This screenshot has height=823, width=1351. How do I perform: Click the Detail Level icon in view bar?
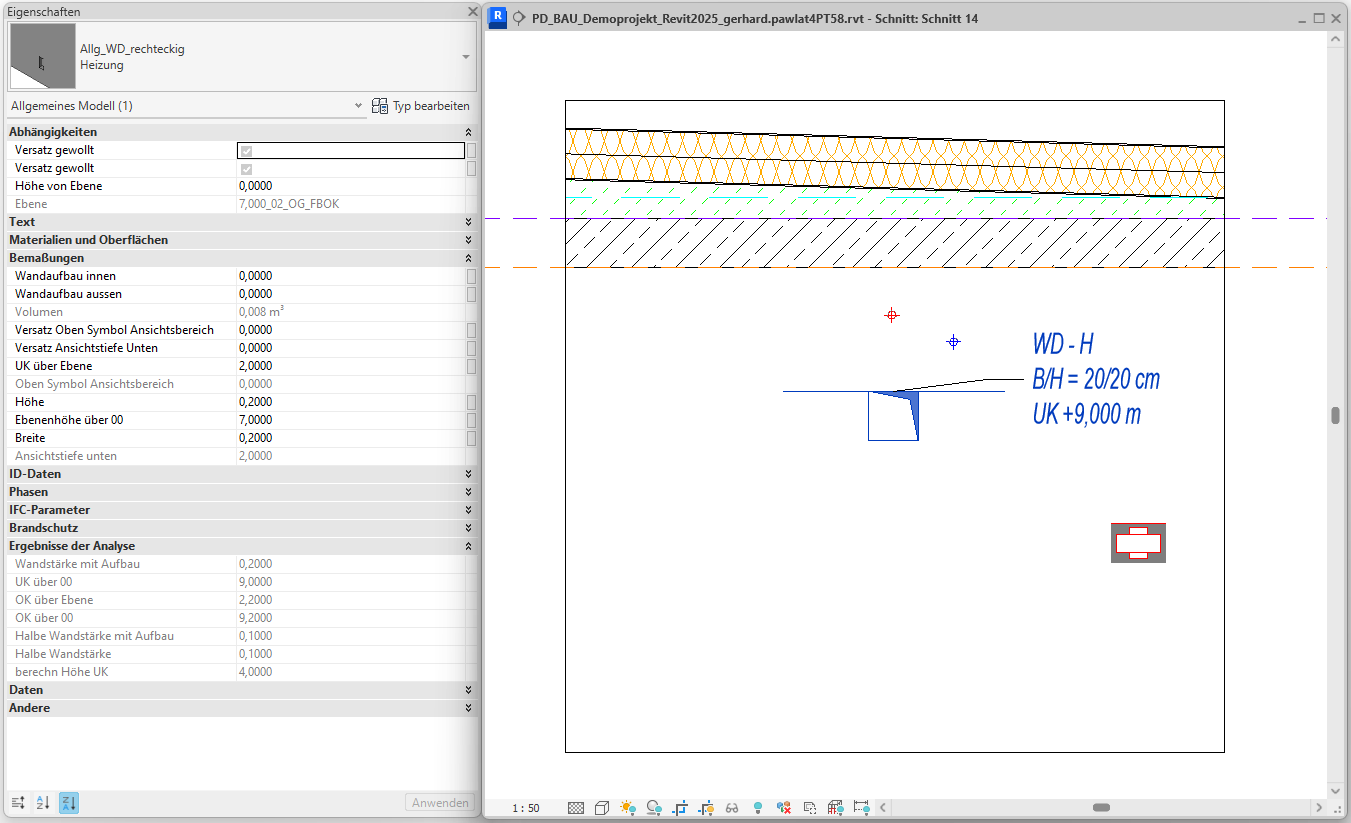tap(576, 807)
